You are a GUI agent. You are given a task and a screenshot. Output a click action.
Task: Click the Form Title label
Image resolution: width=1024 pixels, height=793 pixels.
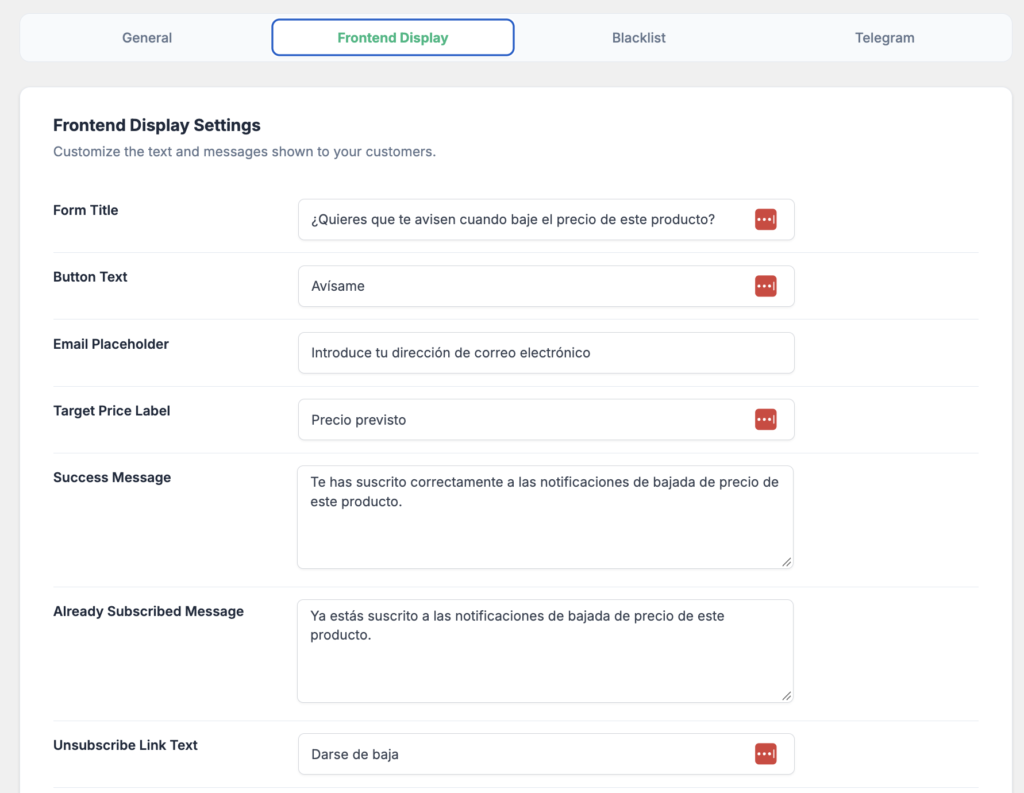[86, 210]
